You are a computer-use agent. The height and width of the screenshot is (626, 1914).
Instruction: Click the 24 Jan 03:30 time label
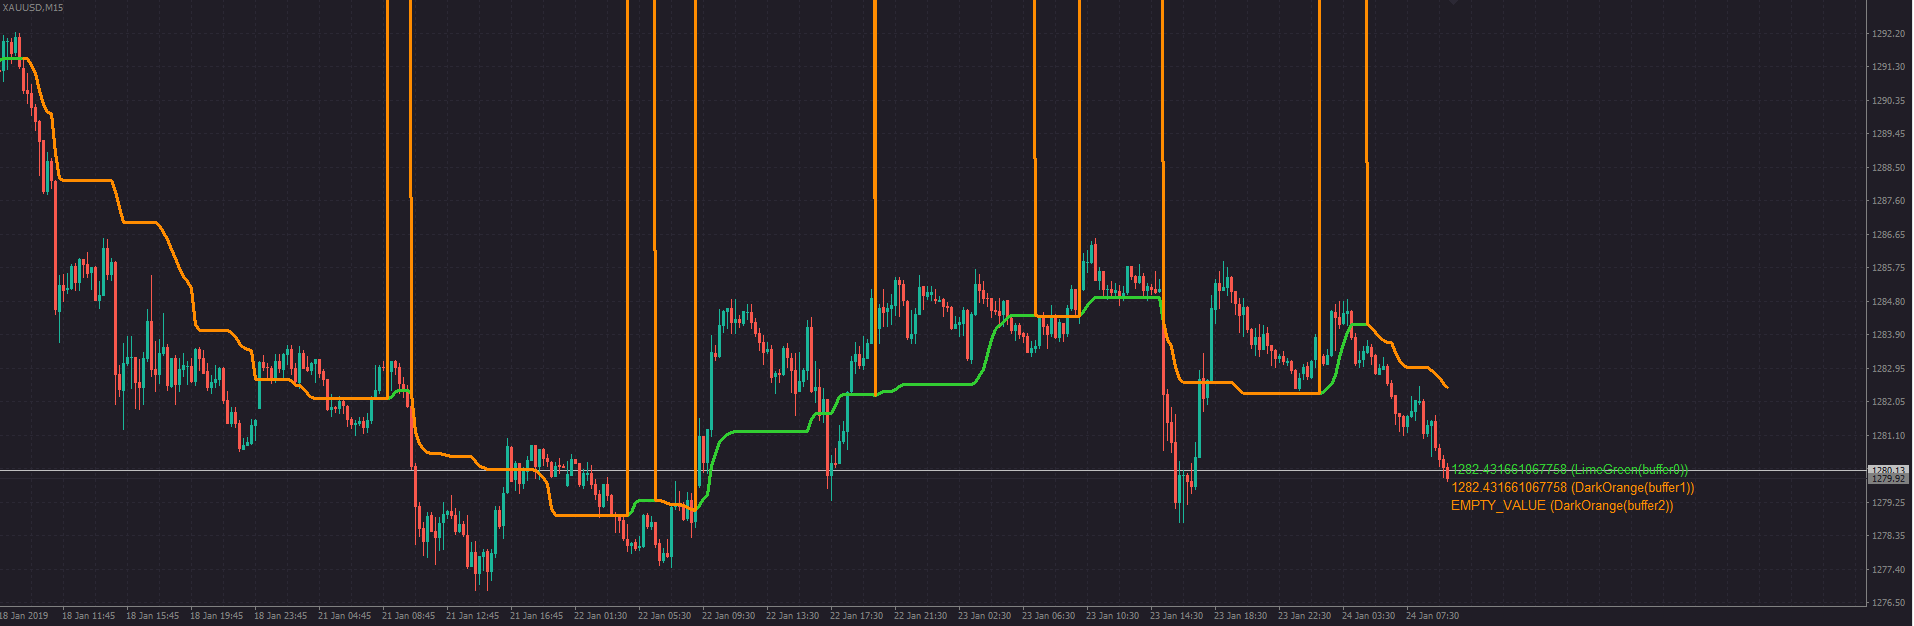[x=1368, y=616]
